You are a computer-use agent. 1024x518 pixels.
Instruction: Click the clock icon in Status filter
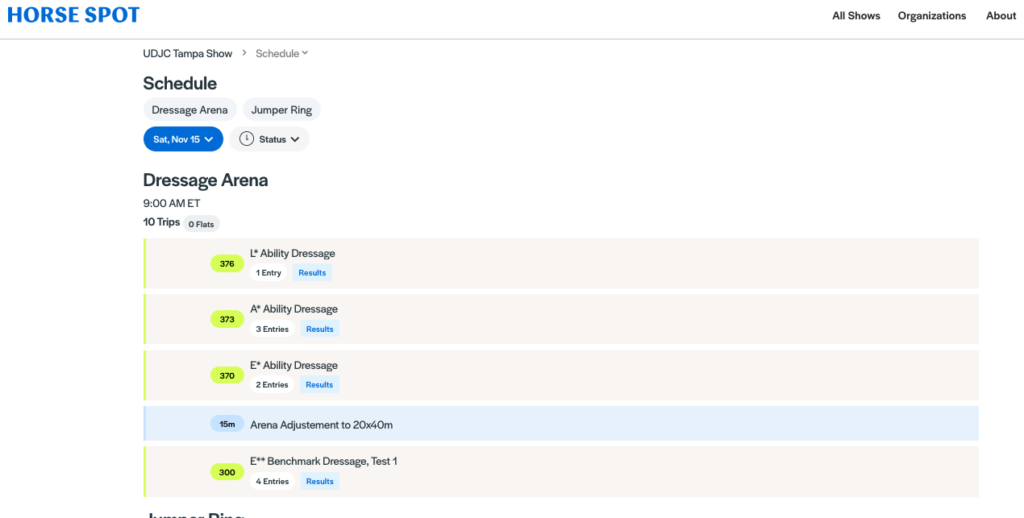[246, 139]
